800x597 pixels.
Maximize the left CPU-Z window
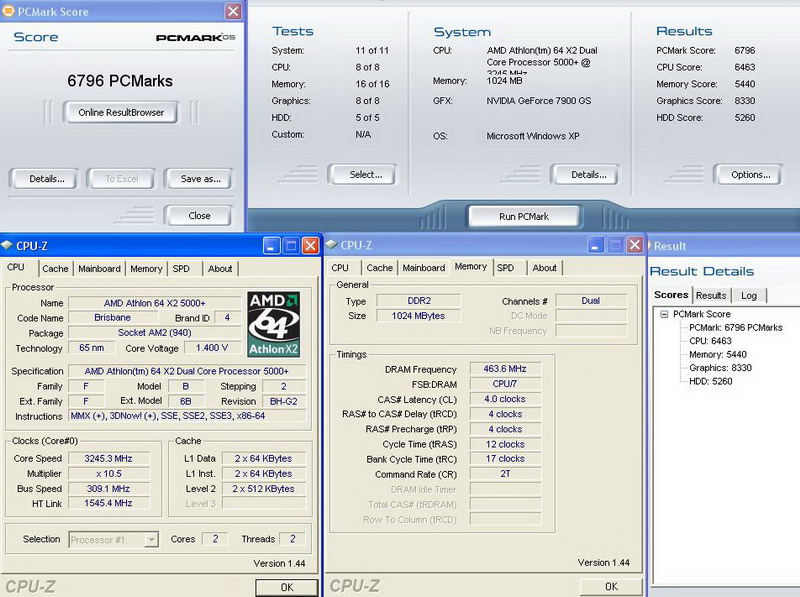[291, 246]
